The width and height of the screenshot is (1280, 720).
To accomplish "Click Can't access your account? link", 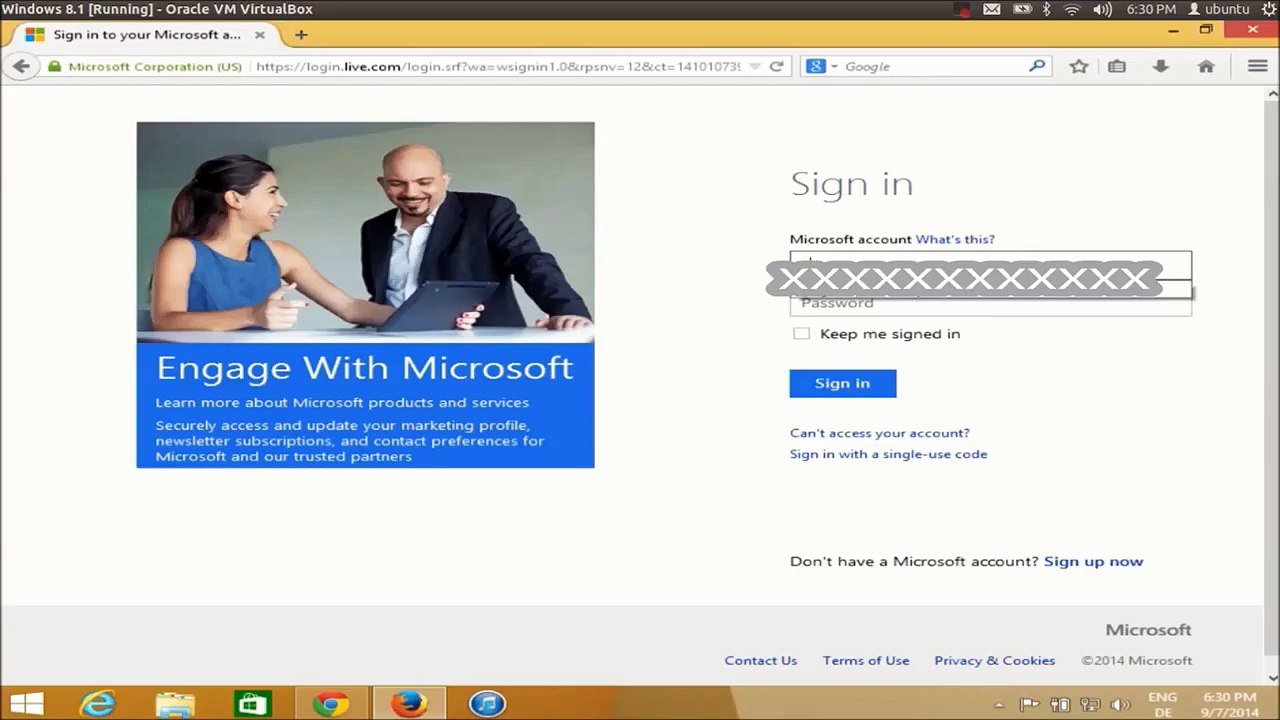I will pyautogui.click(x=880, y=433).
